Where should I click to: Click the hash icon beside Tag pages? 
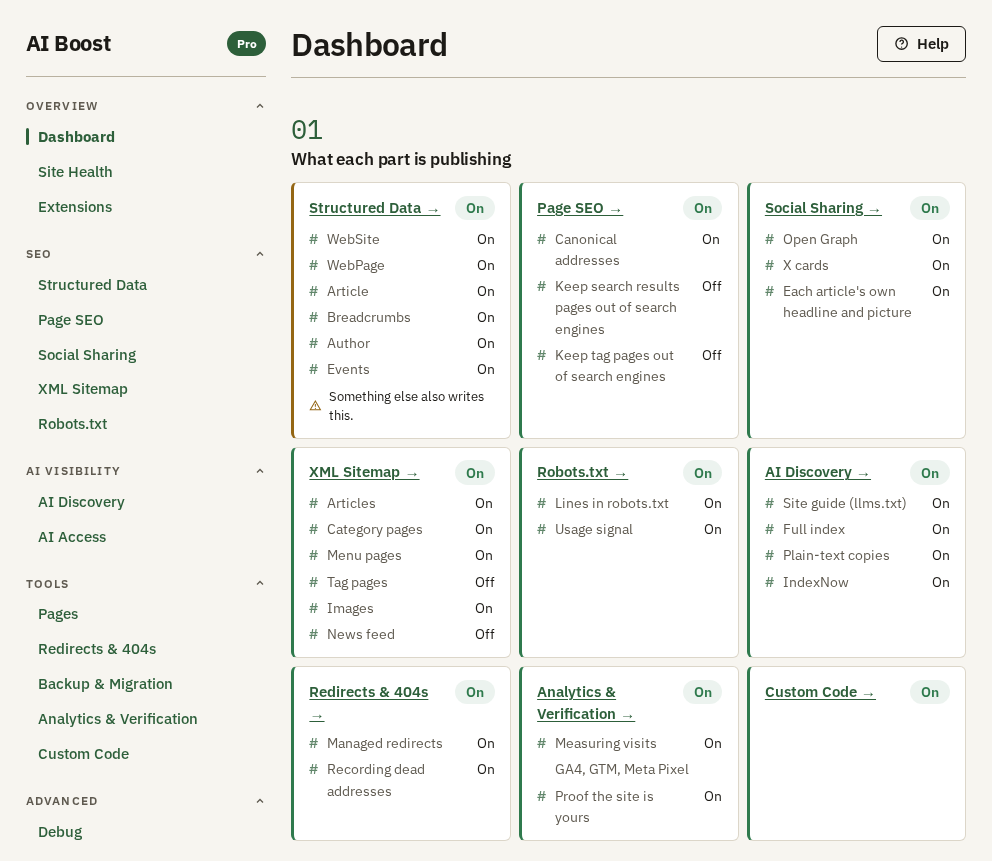tap(313, 583)
